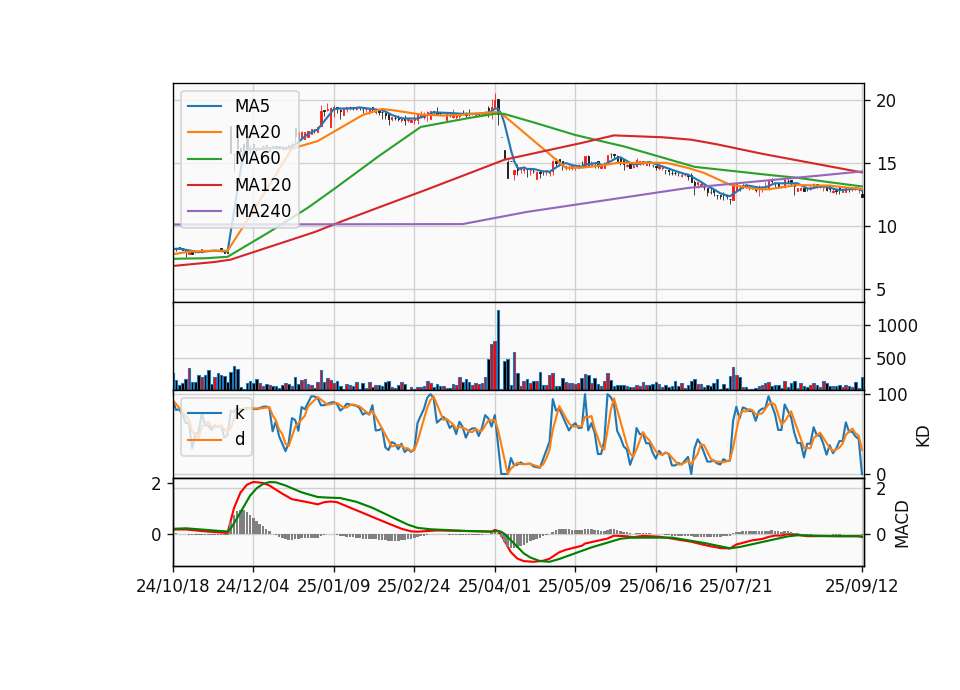This screenshot has height=690, width=960.
Task: Click the 'k' legend label in KD panel
Action: point(239,413)
